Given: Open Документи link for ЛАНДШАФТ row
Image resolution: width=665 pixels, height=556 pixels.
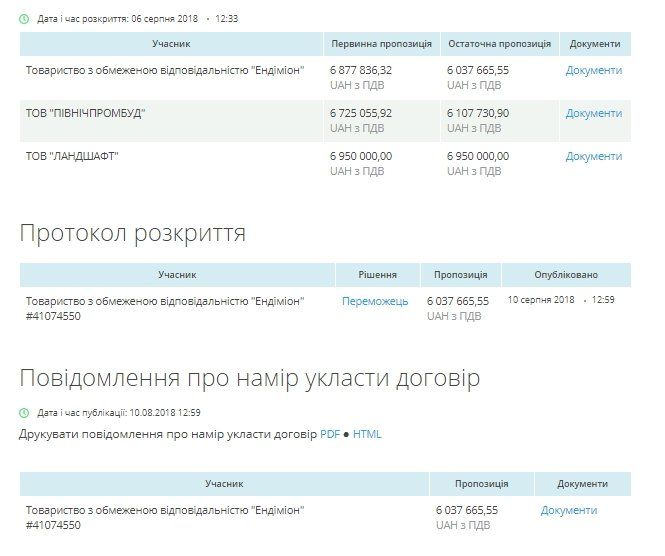Looking at the screenshot, I should (594, 156).
